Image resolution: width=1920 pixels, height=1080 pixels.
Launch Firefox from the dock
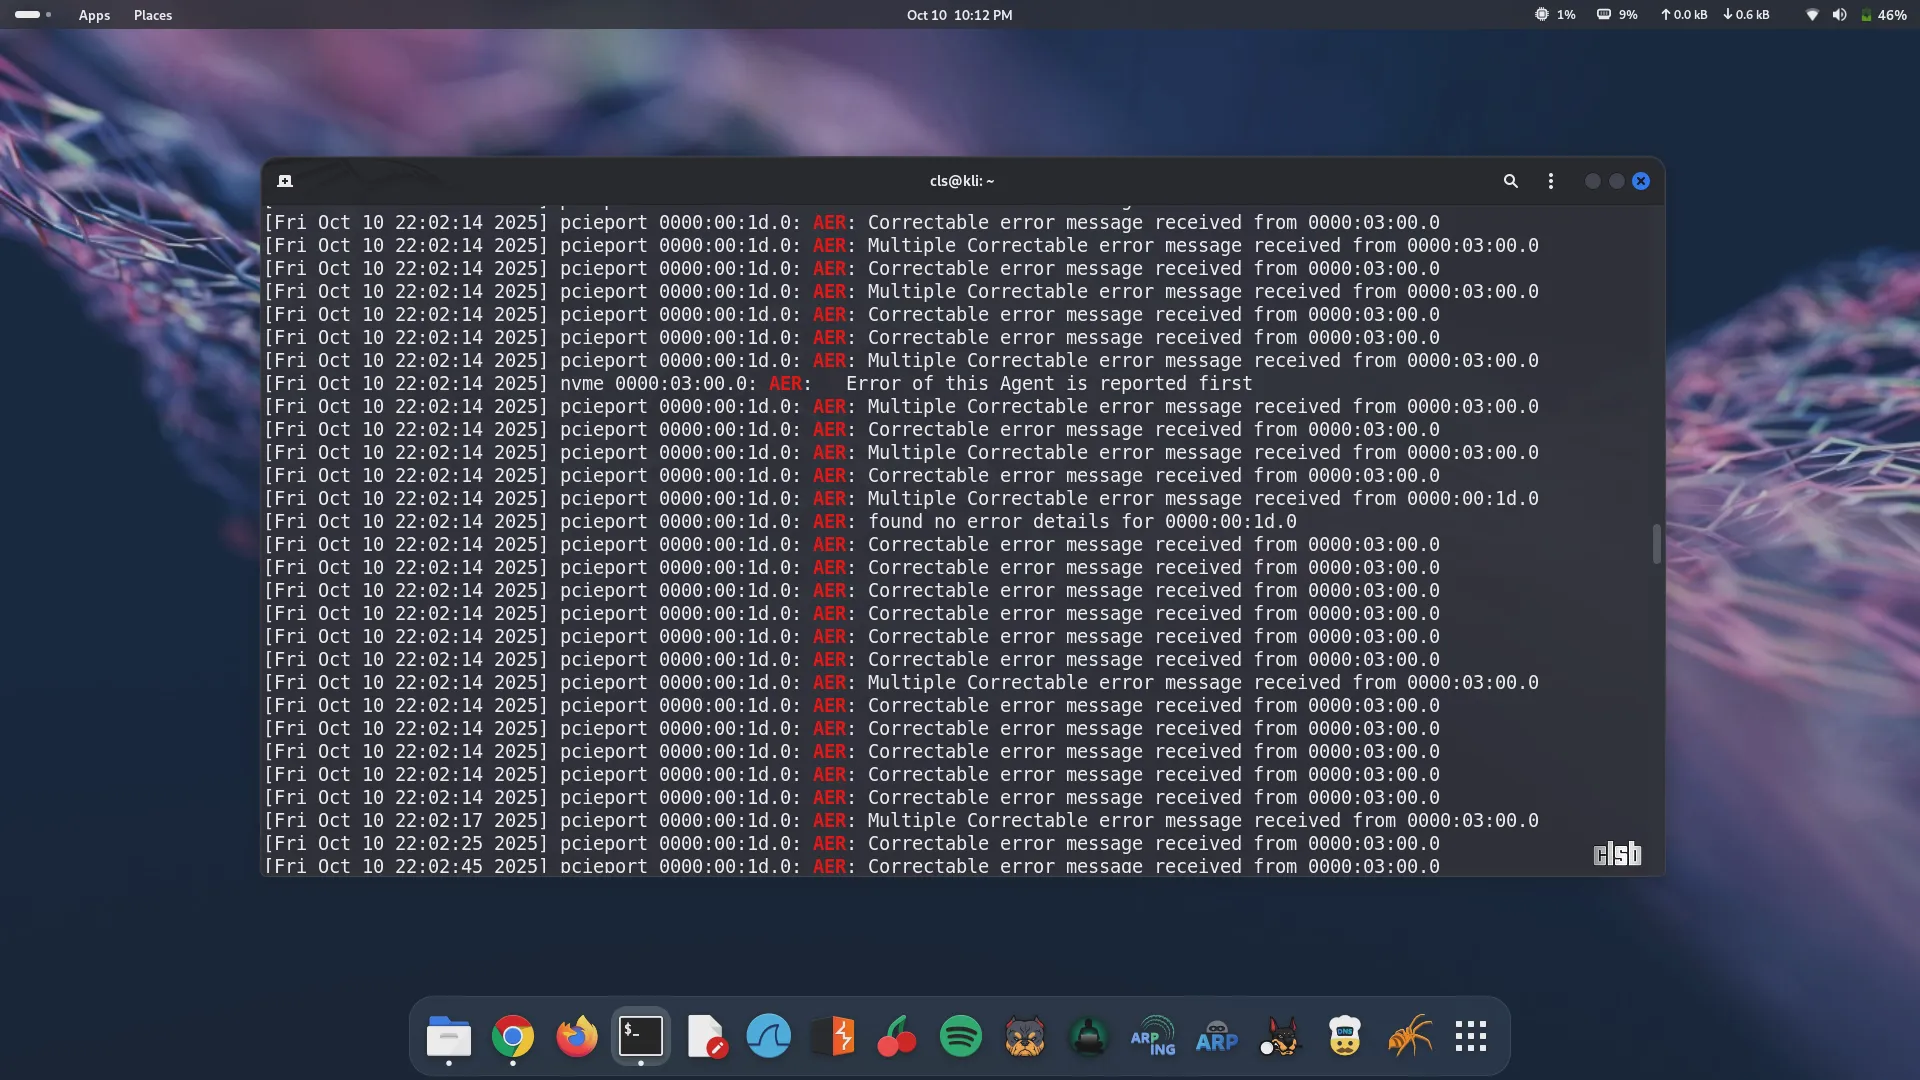pyautogui.click(x=577, y=1037)
